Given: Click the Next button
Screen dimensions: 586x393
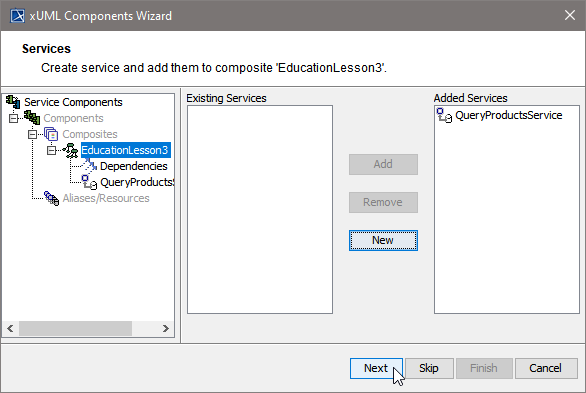Looking at the screenshot, I should [376, 368].
